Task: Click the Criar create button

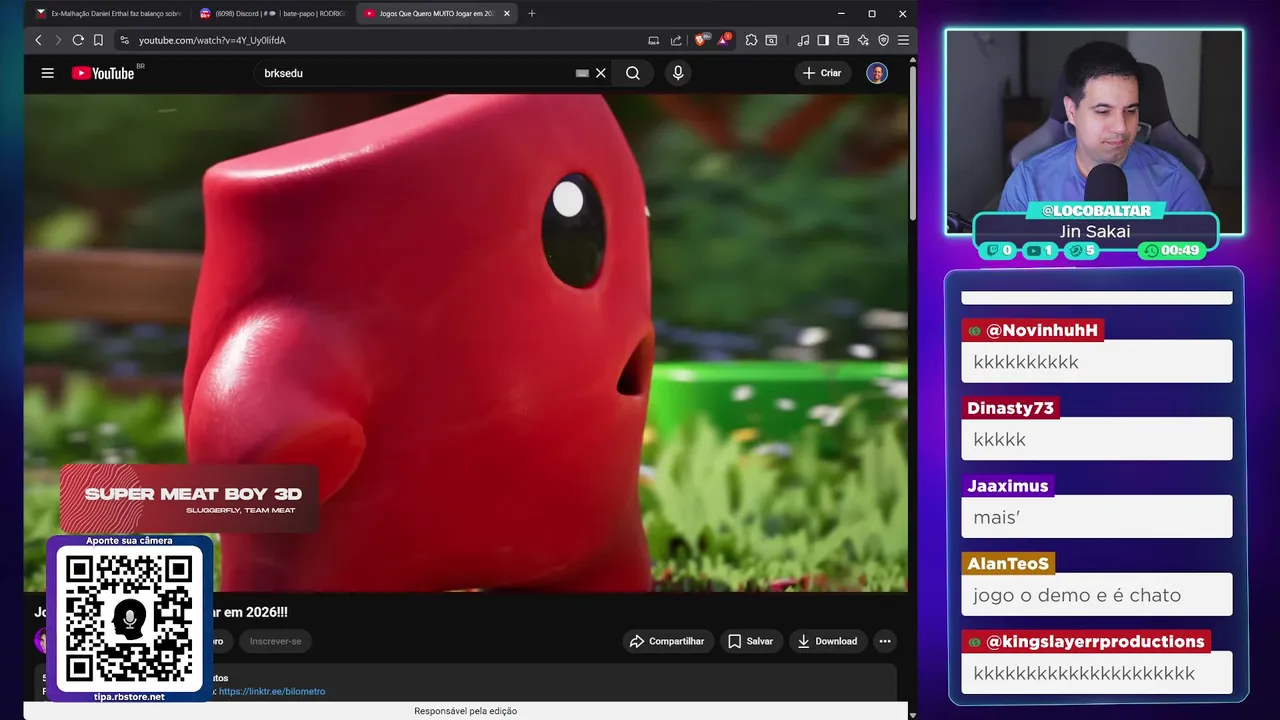Action: click(x=822, y=73)
